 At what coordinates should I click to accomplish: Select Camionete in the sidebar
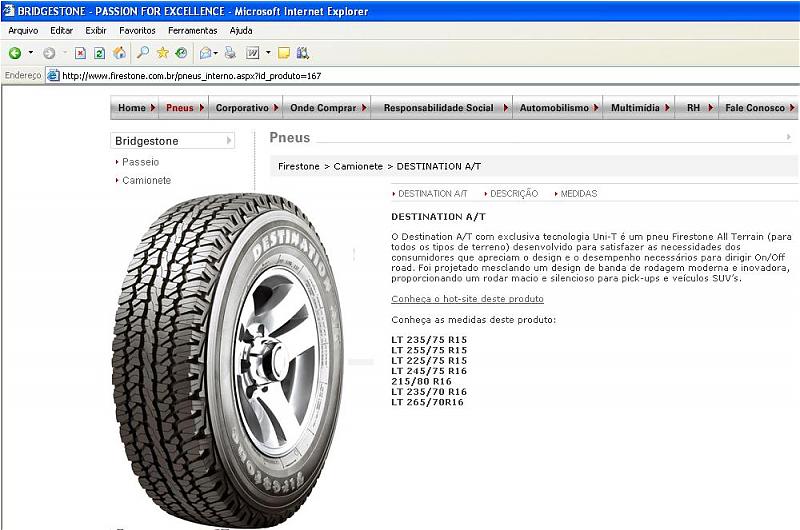146,180
